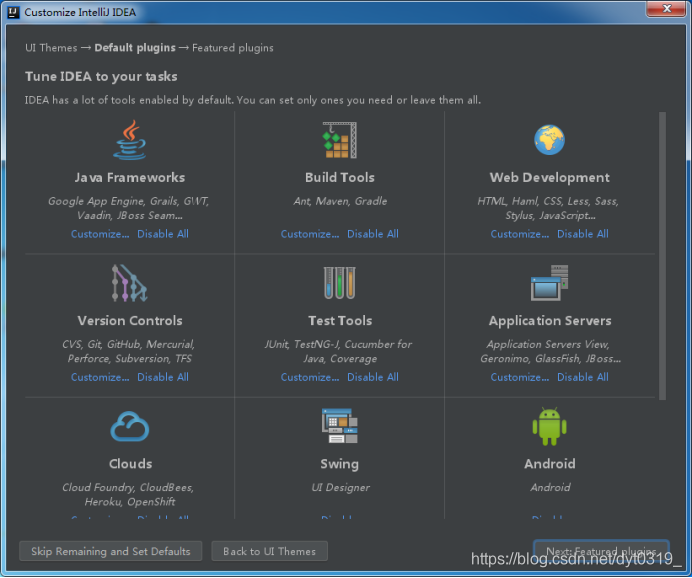Click the Web Development heading

549,177
